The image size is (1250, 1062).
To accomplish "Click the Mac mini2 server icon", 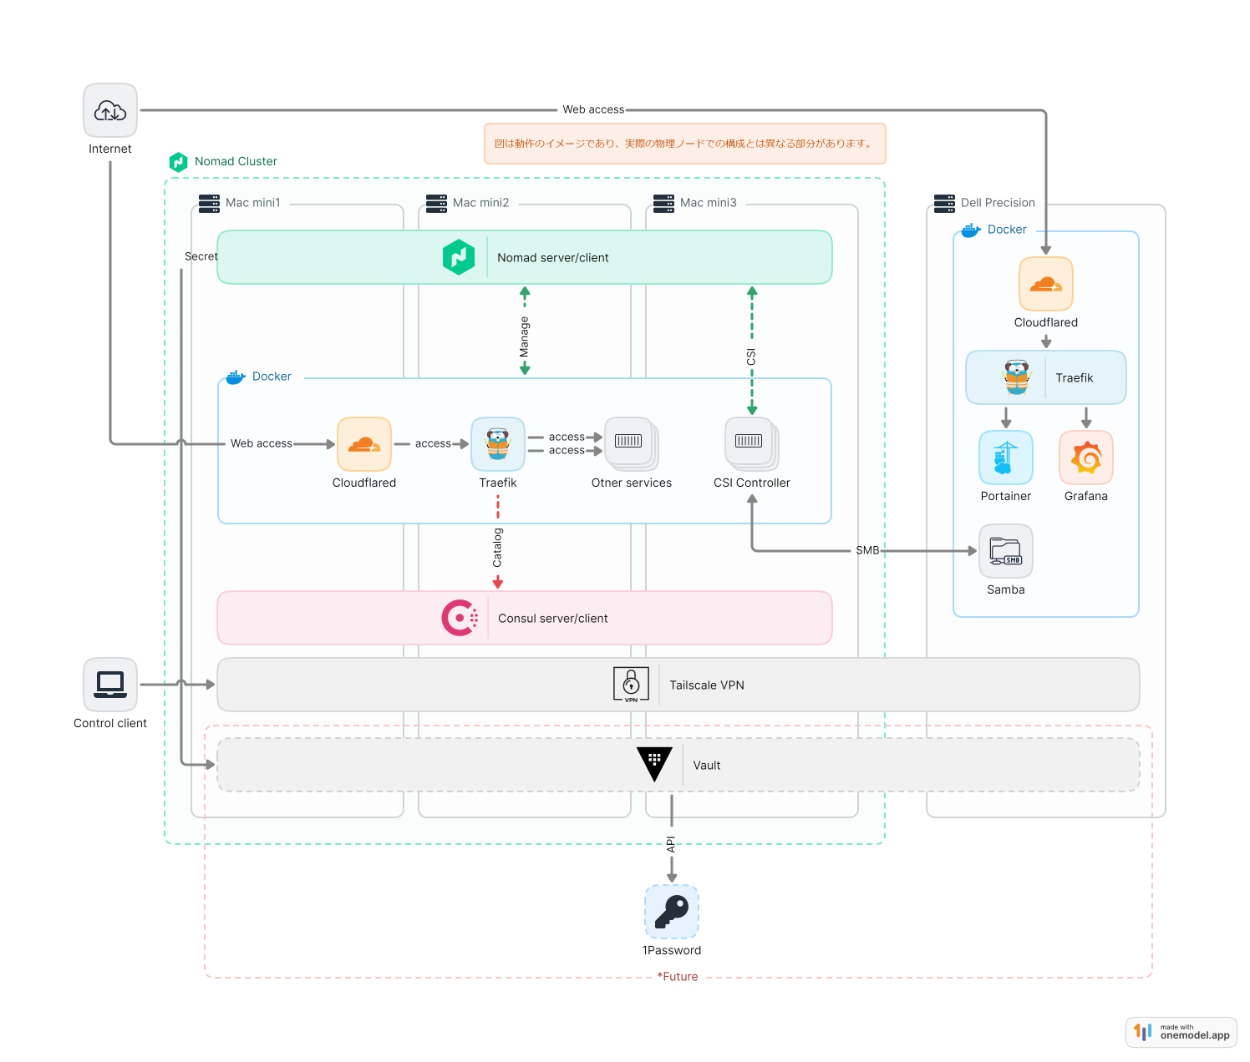I will pyautogui.click(x=436, y=203).
